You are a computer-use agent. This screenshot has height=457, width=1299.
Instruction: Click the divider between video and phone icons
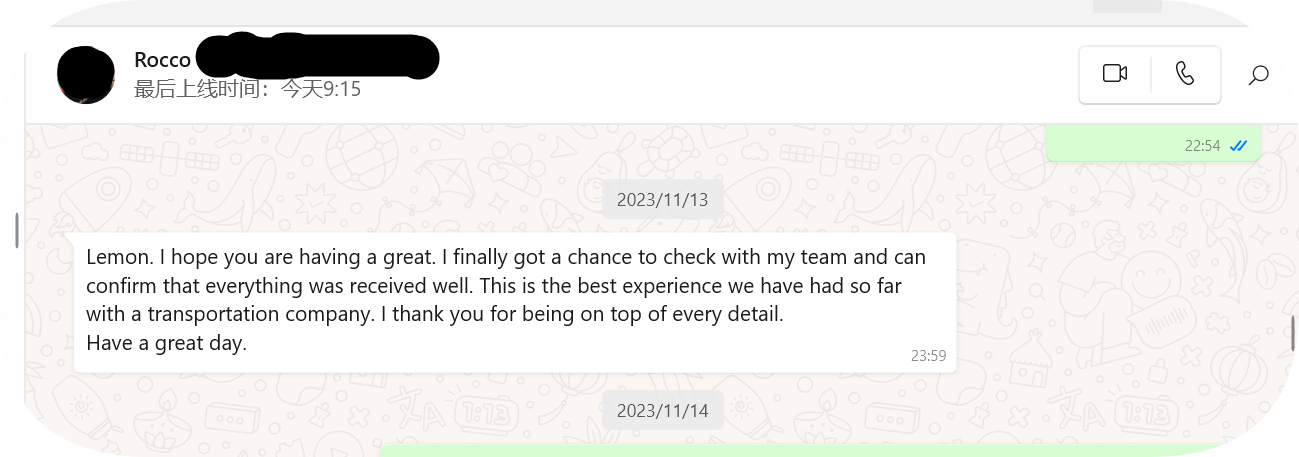[x=1151, y=74]
